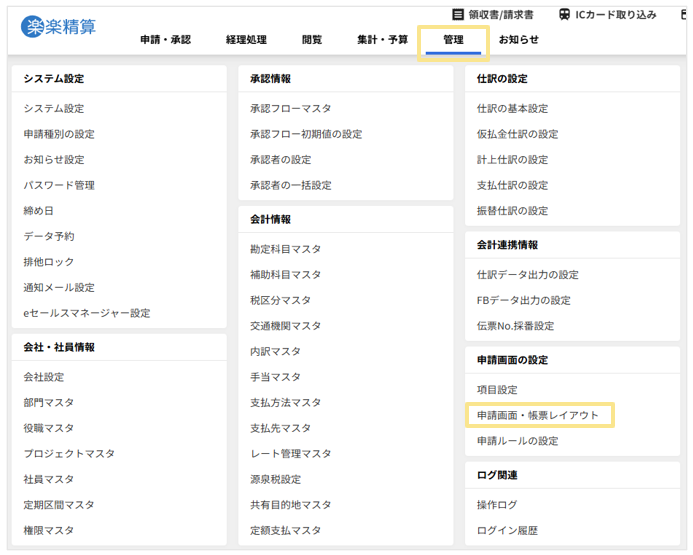Open 内訳マスタ
The image size is (693, 555).
275,352
